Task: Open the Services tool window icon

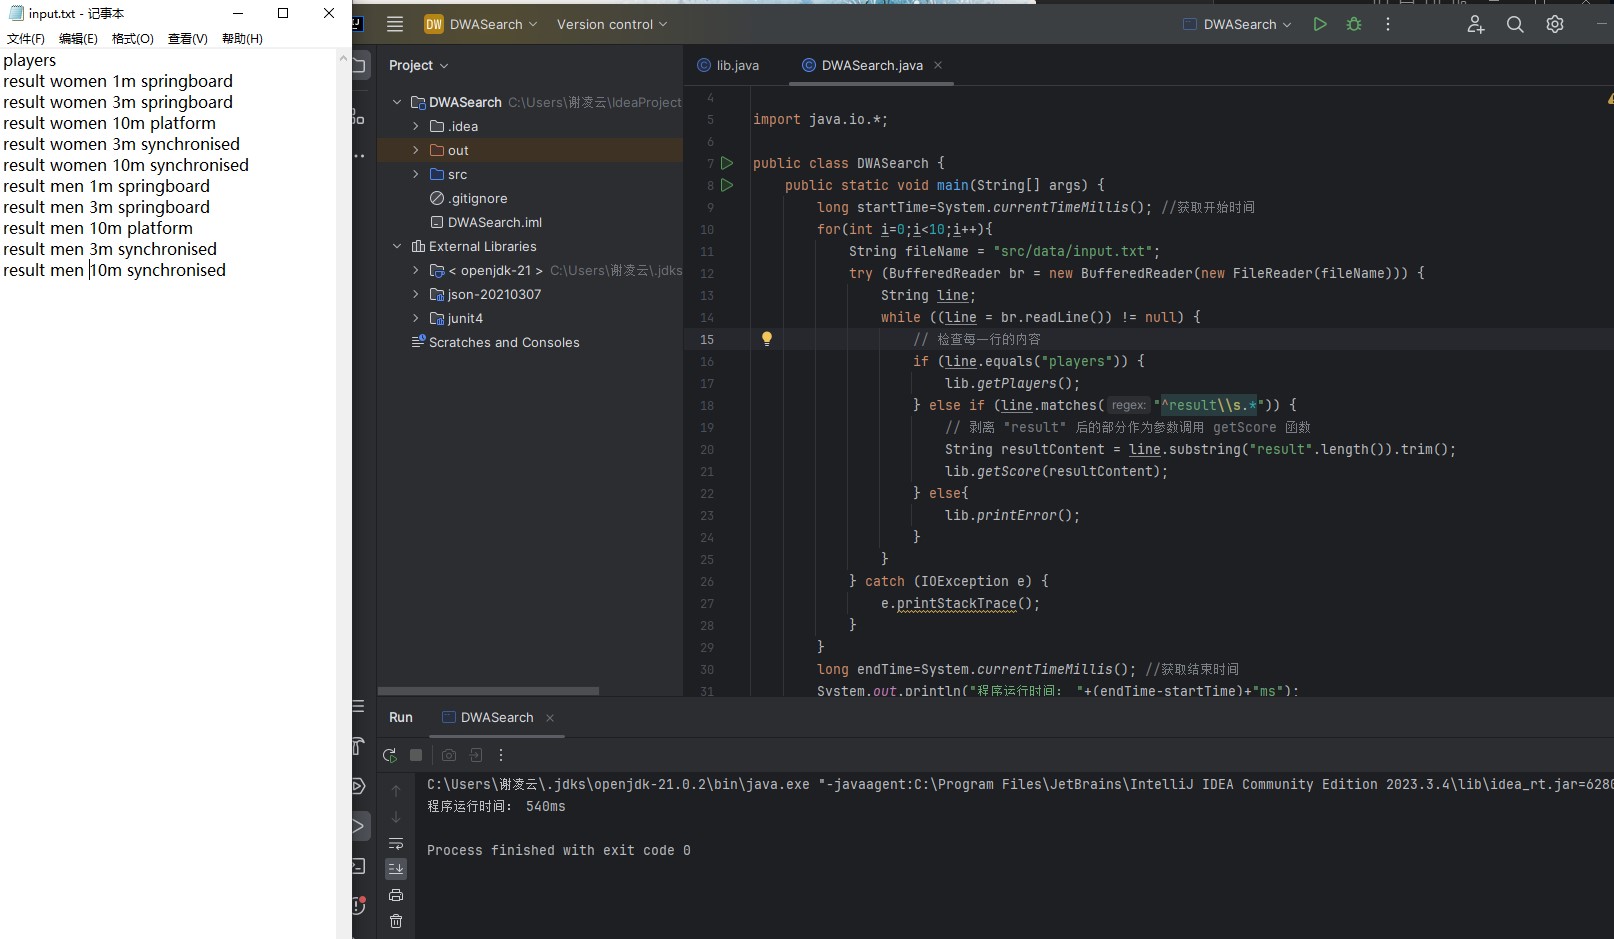Action: tap(358, 786)
